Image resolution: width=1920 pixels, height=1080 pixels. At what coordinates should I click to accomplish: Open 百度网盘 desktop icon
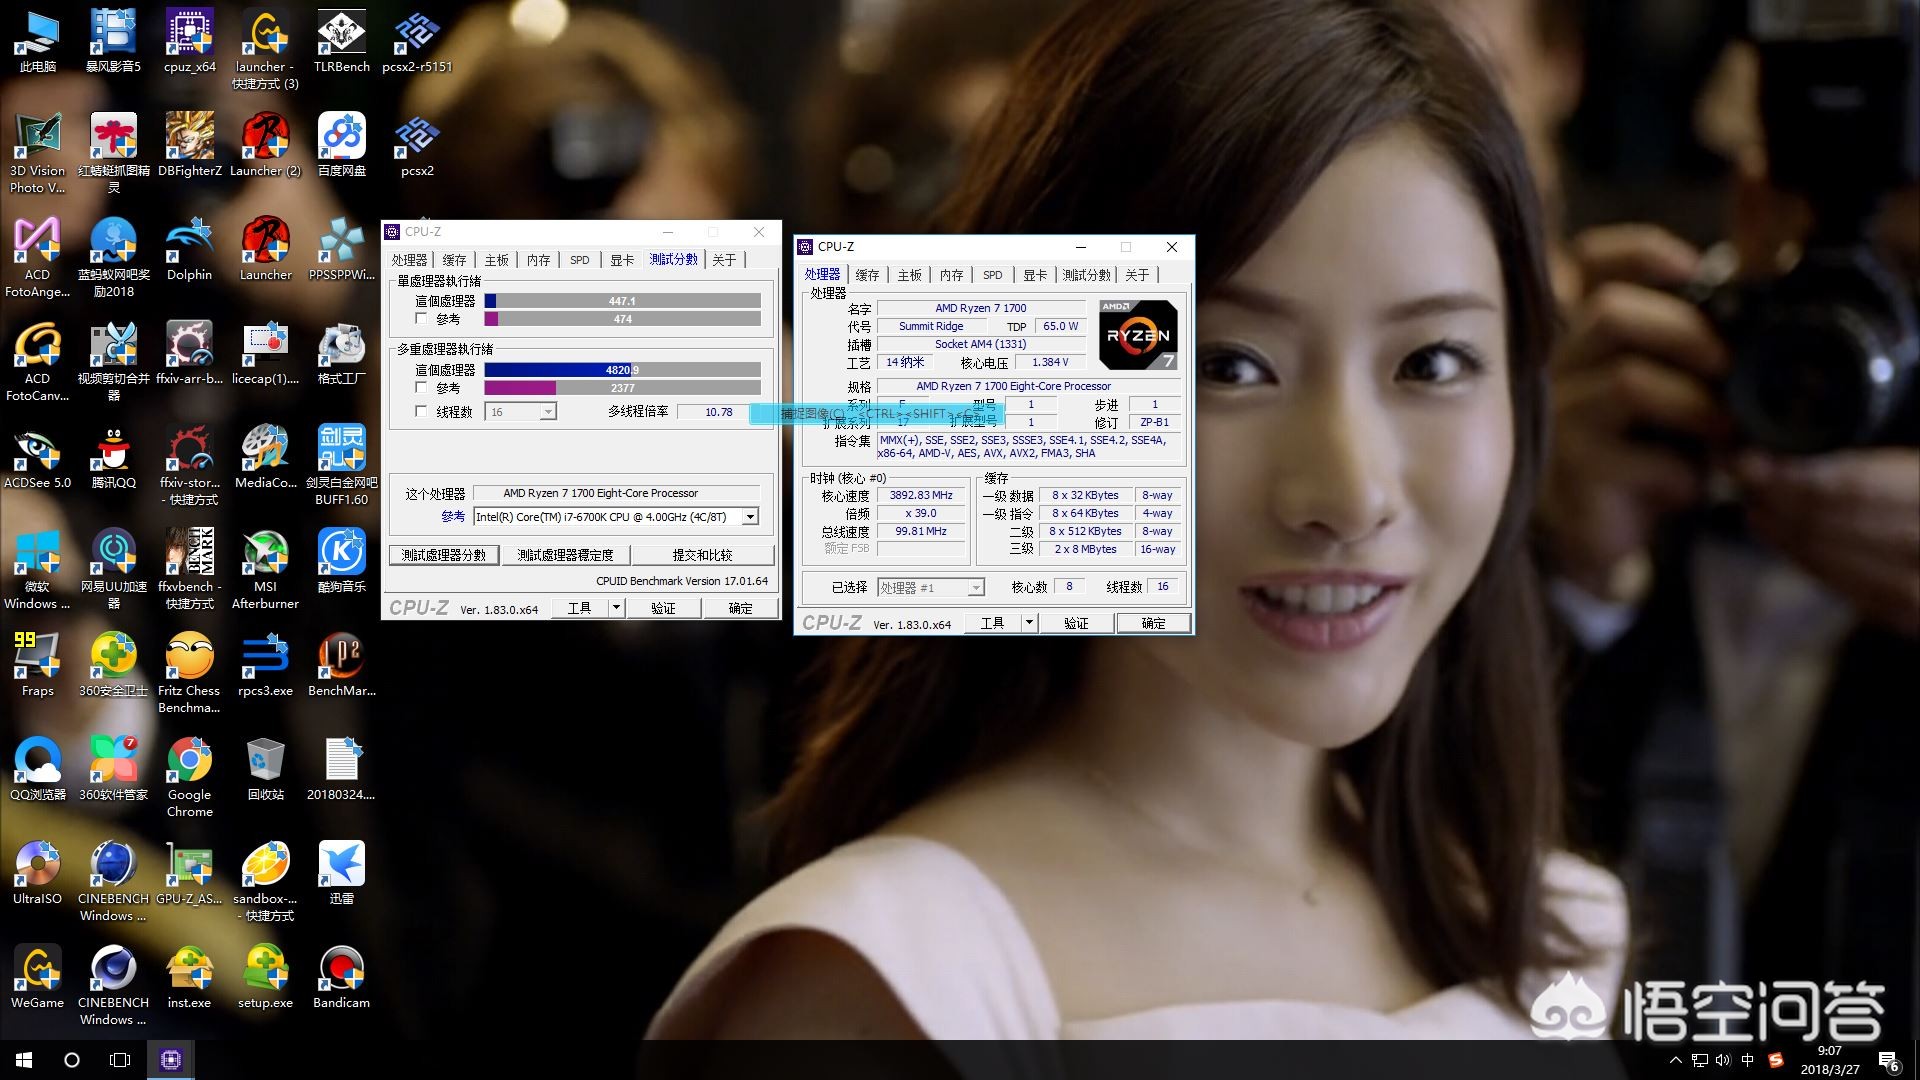[x=342, y=145]
